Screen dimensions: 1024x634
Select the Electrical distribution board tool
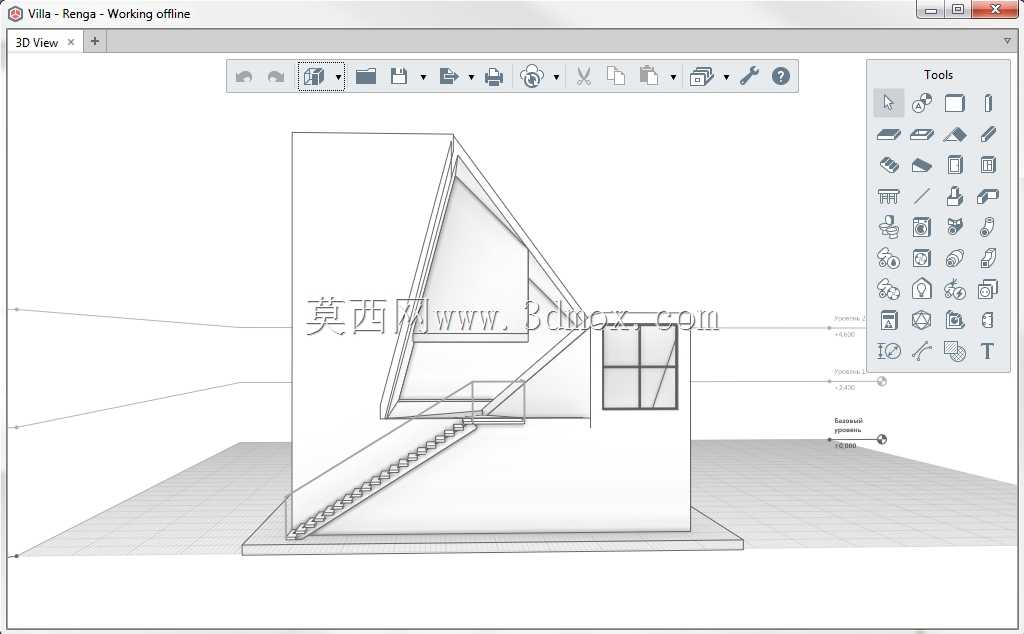[x=889, y=320]
